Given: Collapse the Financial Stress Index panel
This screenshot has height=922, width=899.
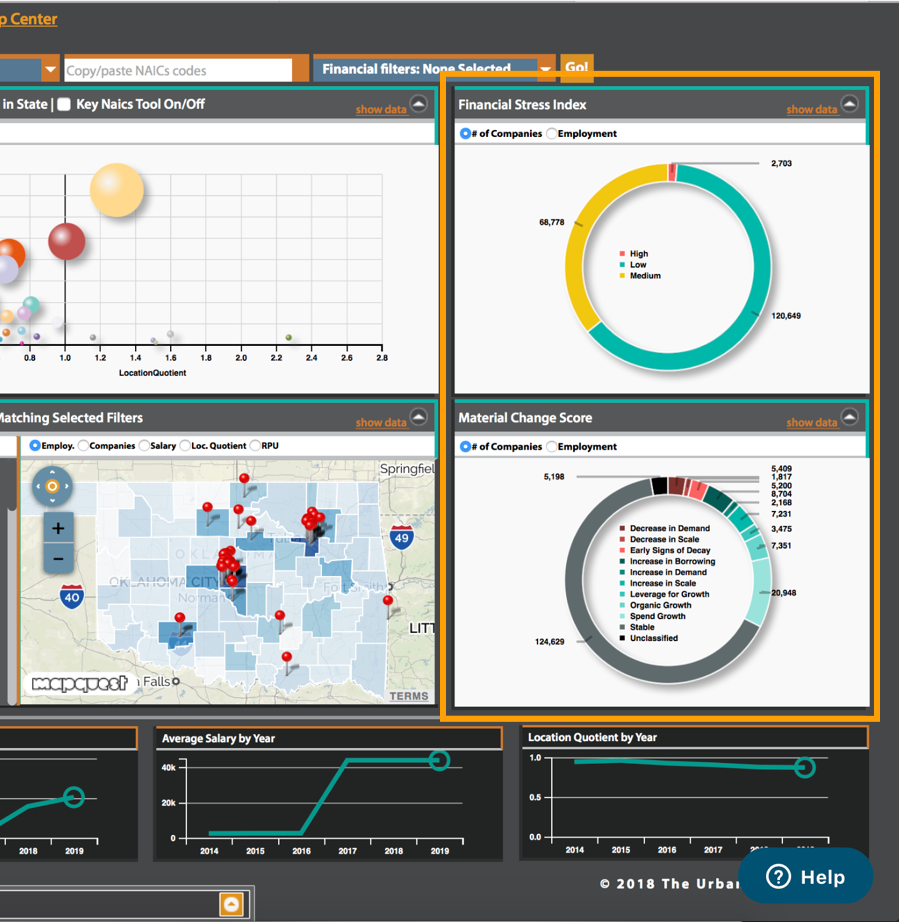Looking at the screenshot, I should 849,104.
